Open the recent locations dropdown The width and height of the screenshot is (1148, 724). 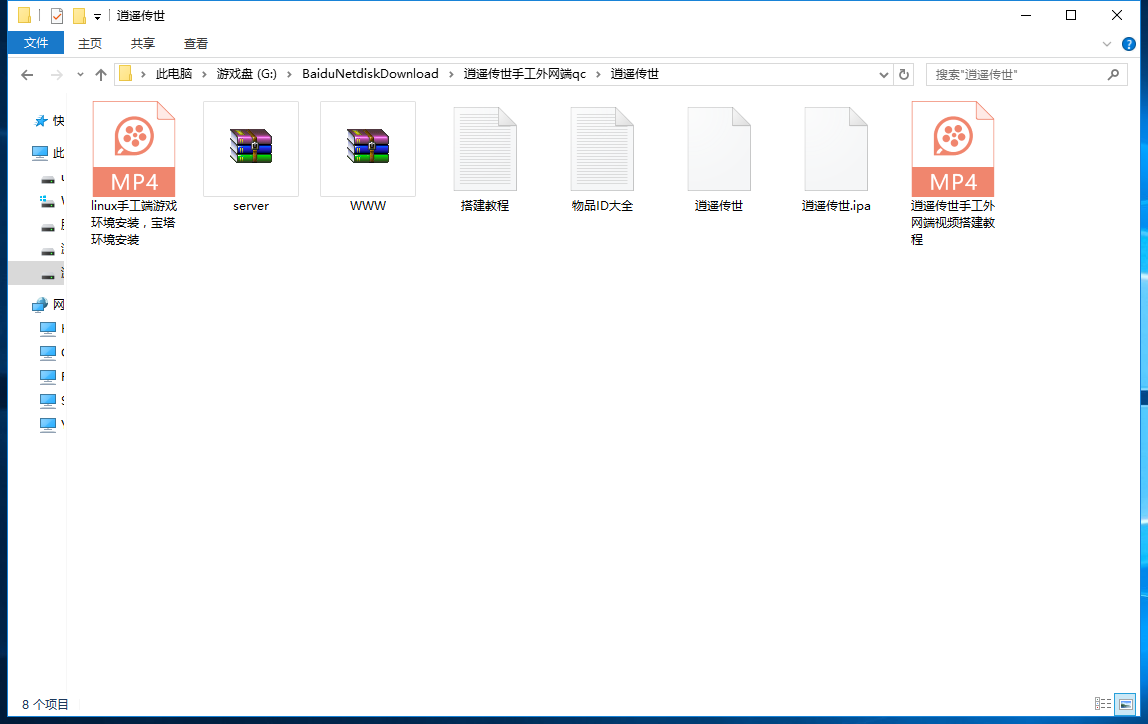tap(81, 75)
